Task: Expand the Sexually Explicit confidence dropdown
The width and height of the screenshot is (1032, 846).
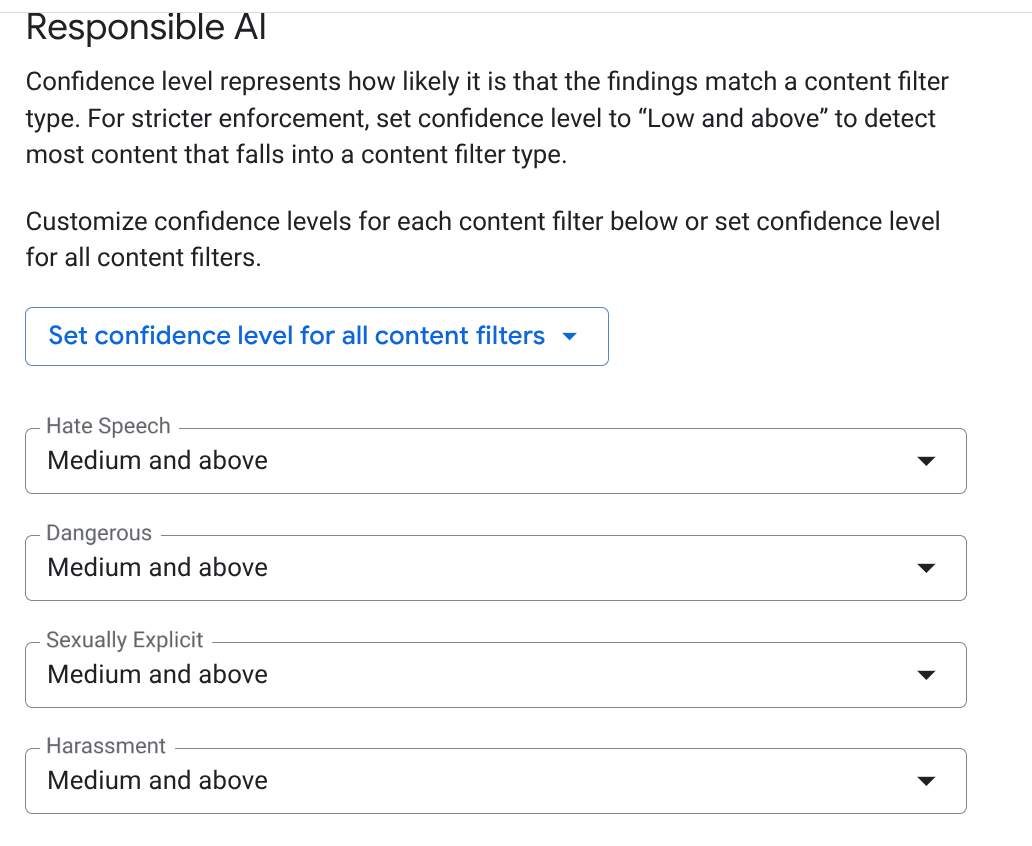Action: point(495,675)
